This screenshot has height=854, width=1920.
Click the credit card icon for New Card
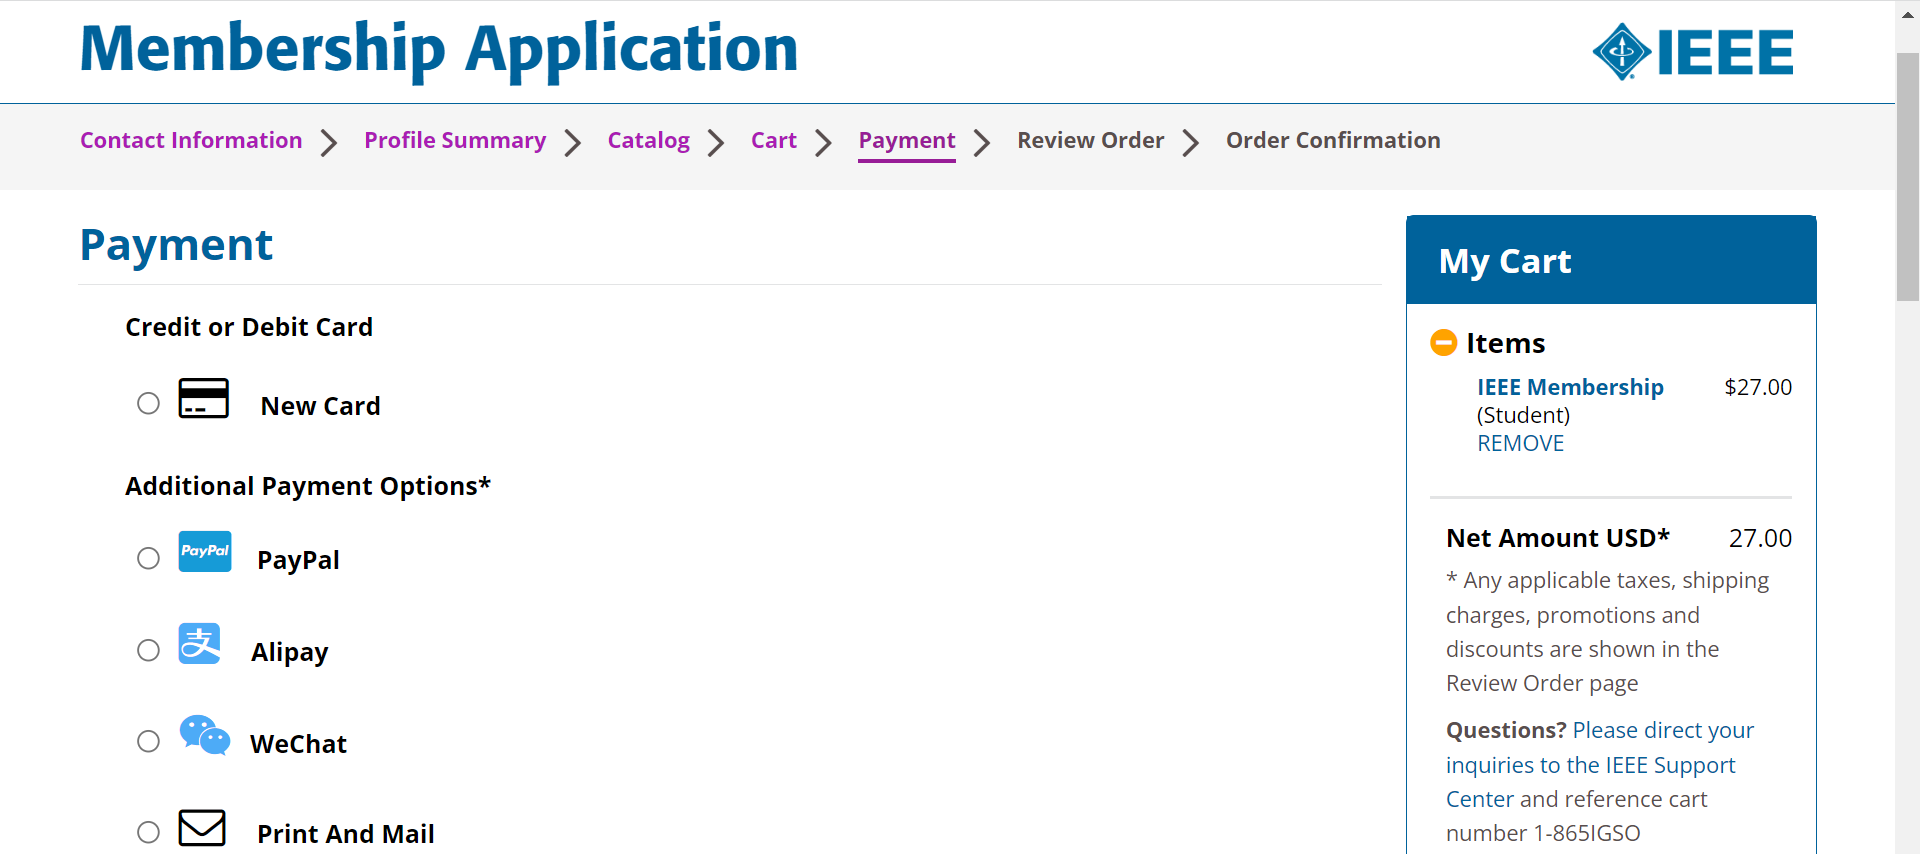coord(204,398)
